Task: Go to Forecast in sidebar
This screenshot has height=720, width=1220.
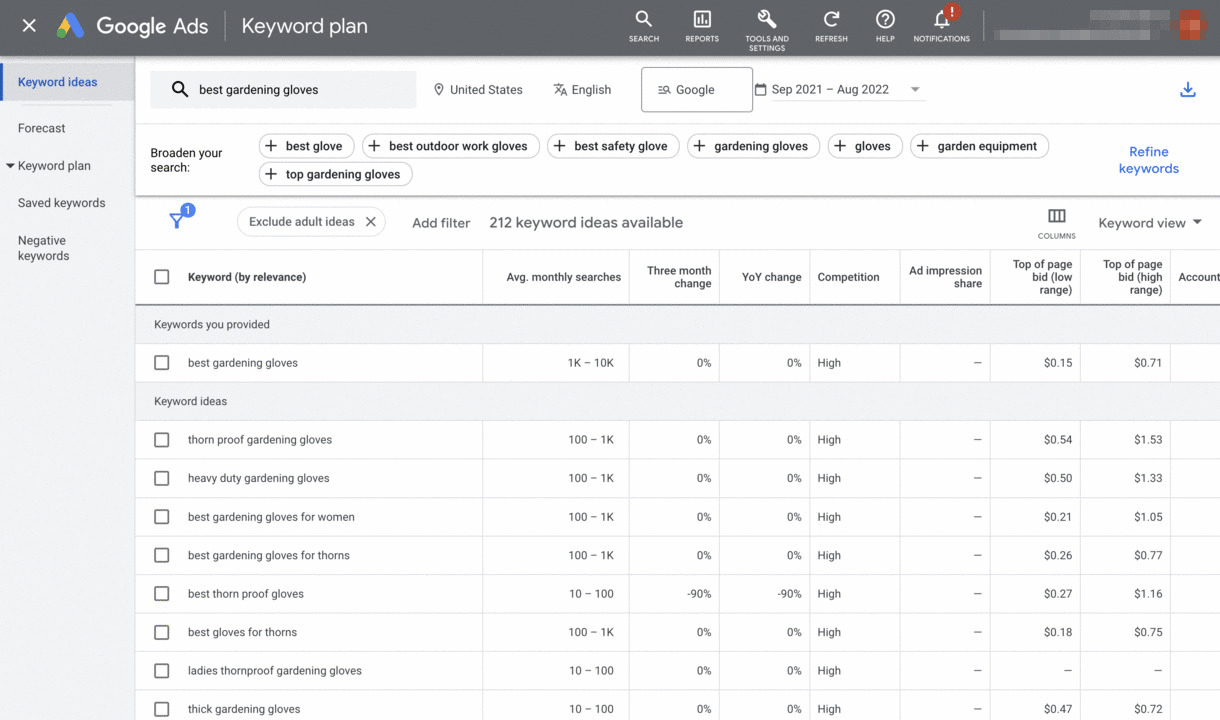Action: point(42,128)
